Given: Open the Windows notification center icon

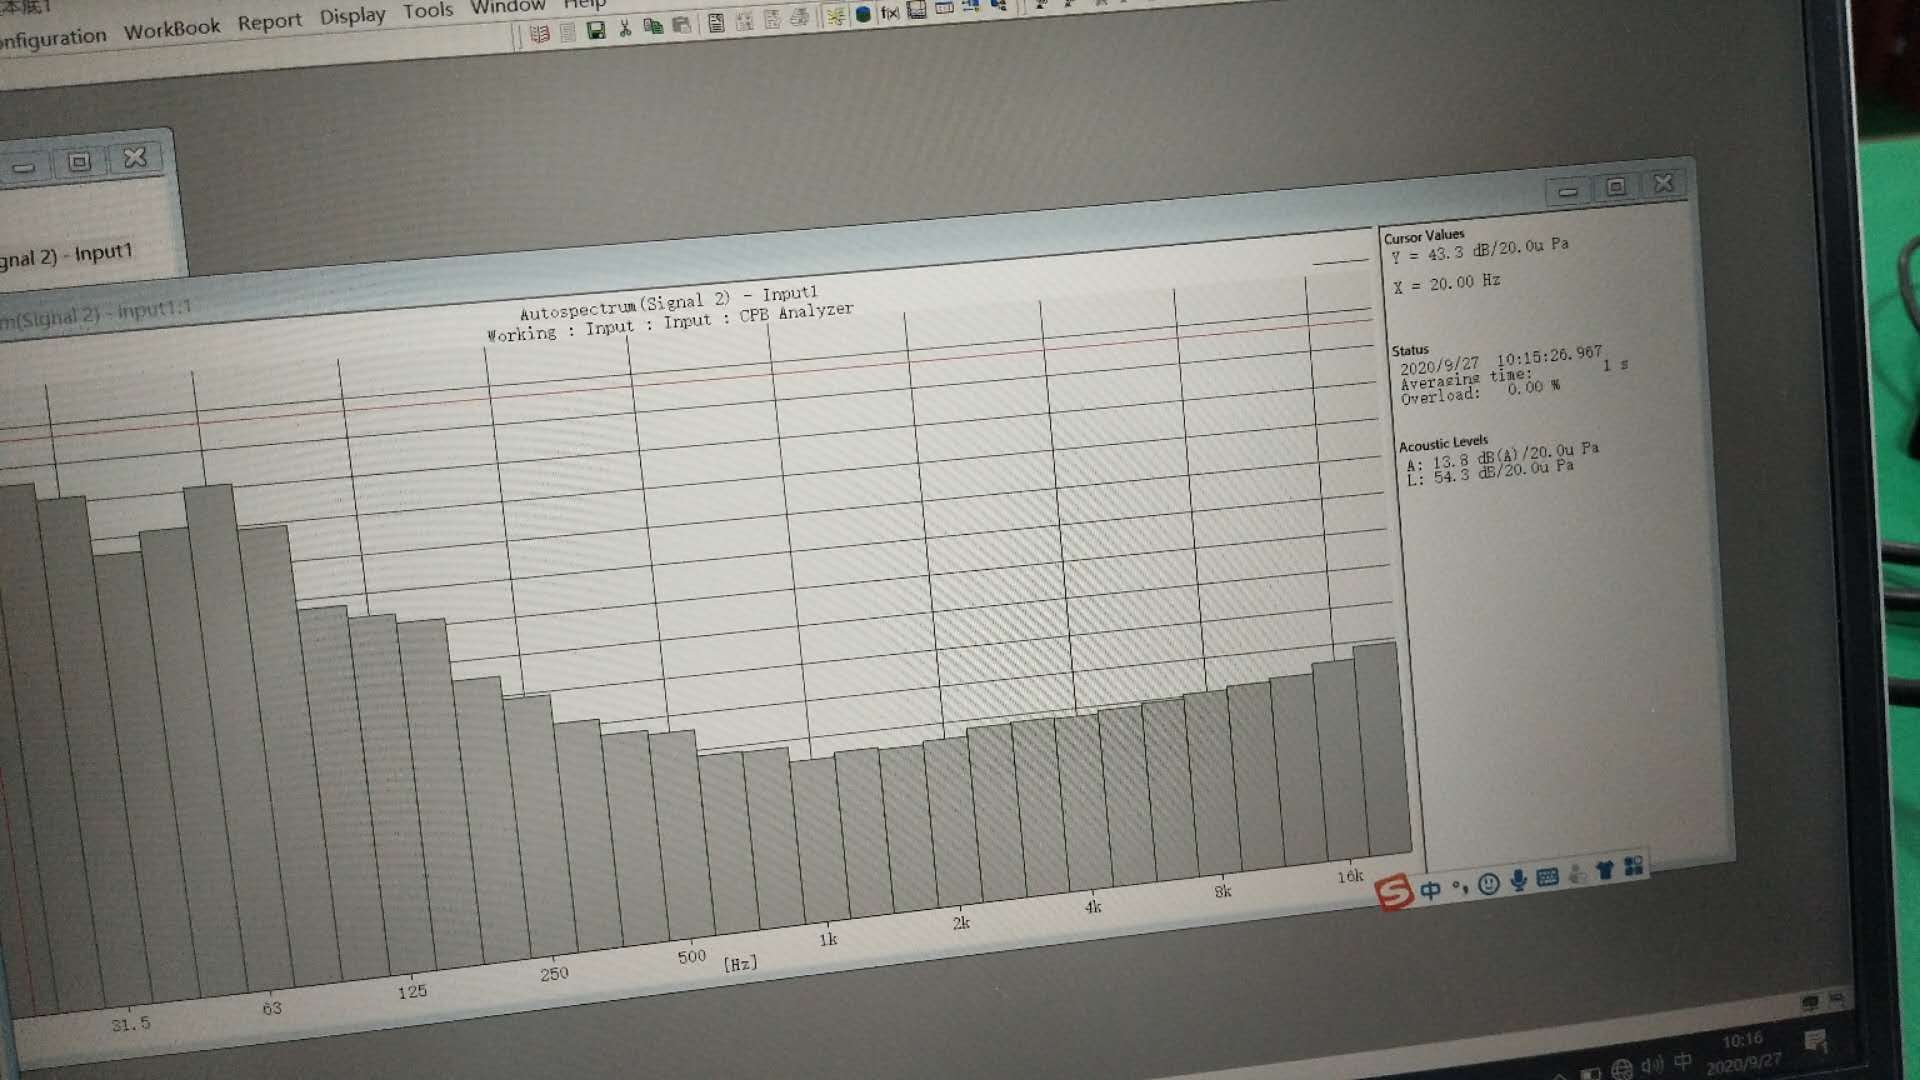Looking at the screenshot, I should point(1817,1043).
